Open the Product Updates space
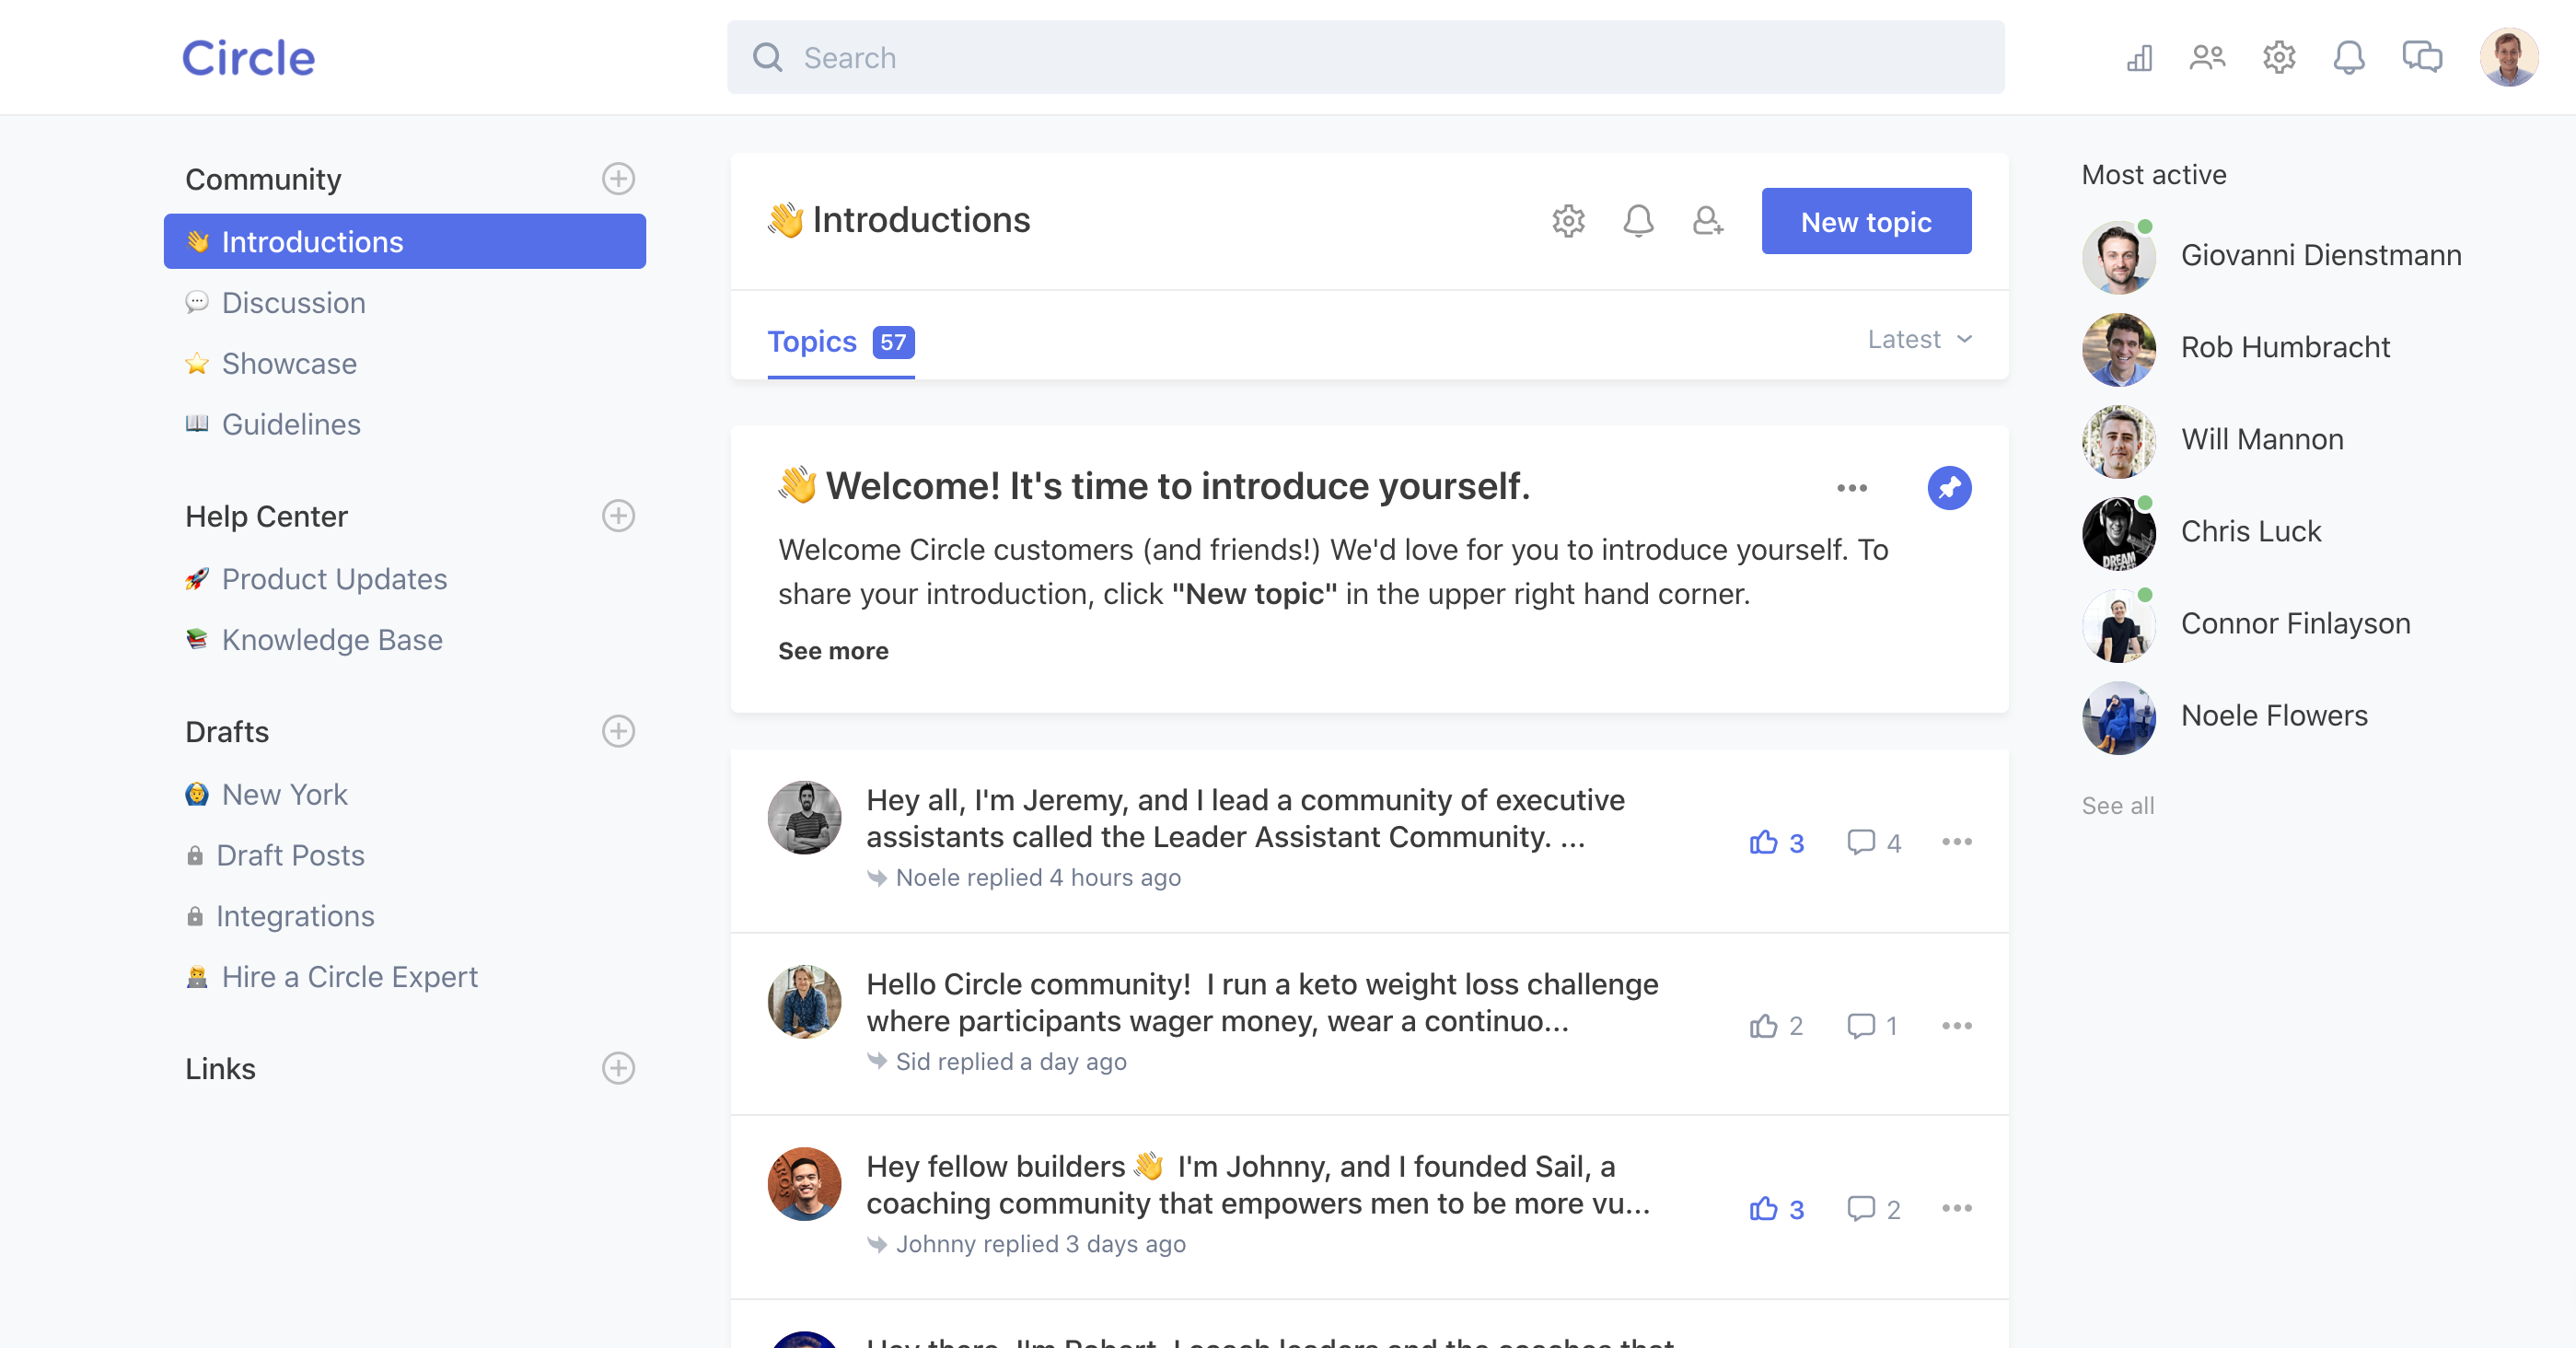The width and height of the screenshot is (2576, 1348). click(316, 579)
